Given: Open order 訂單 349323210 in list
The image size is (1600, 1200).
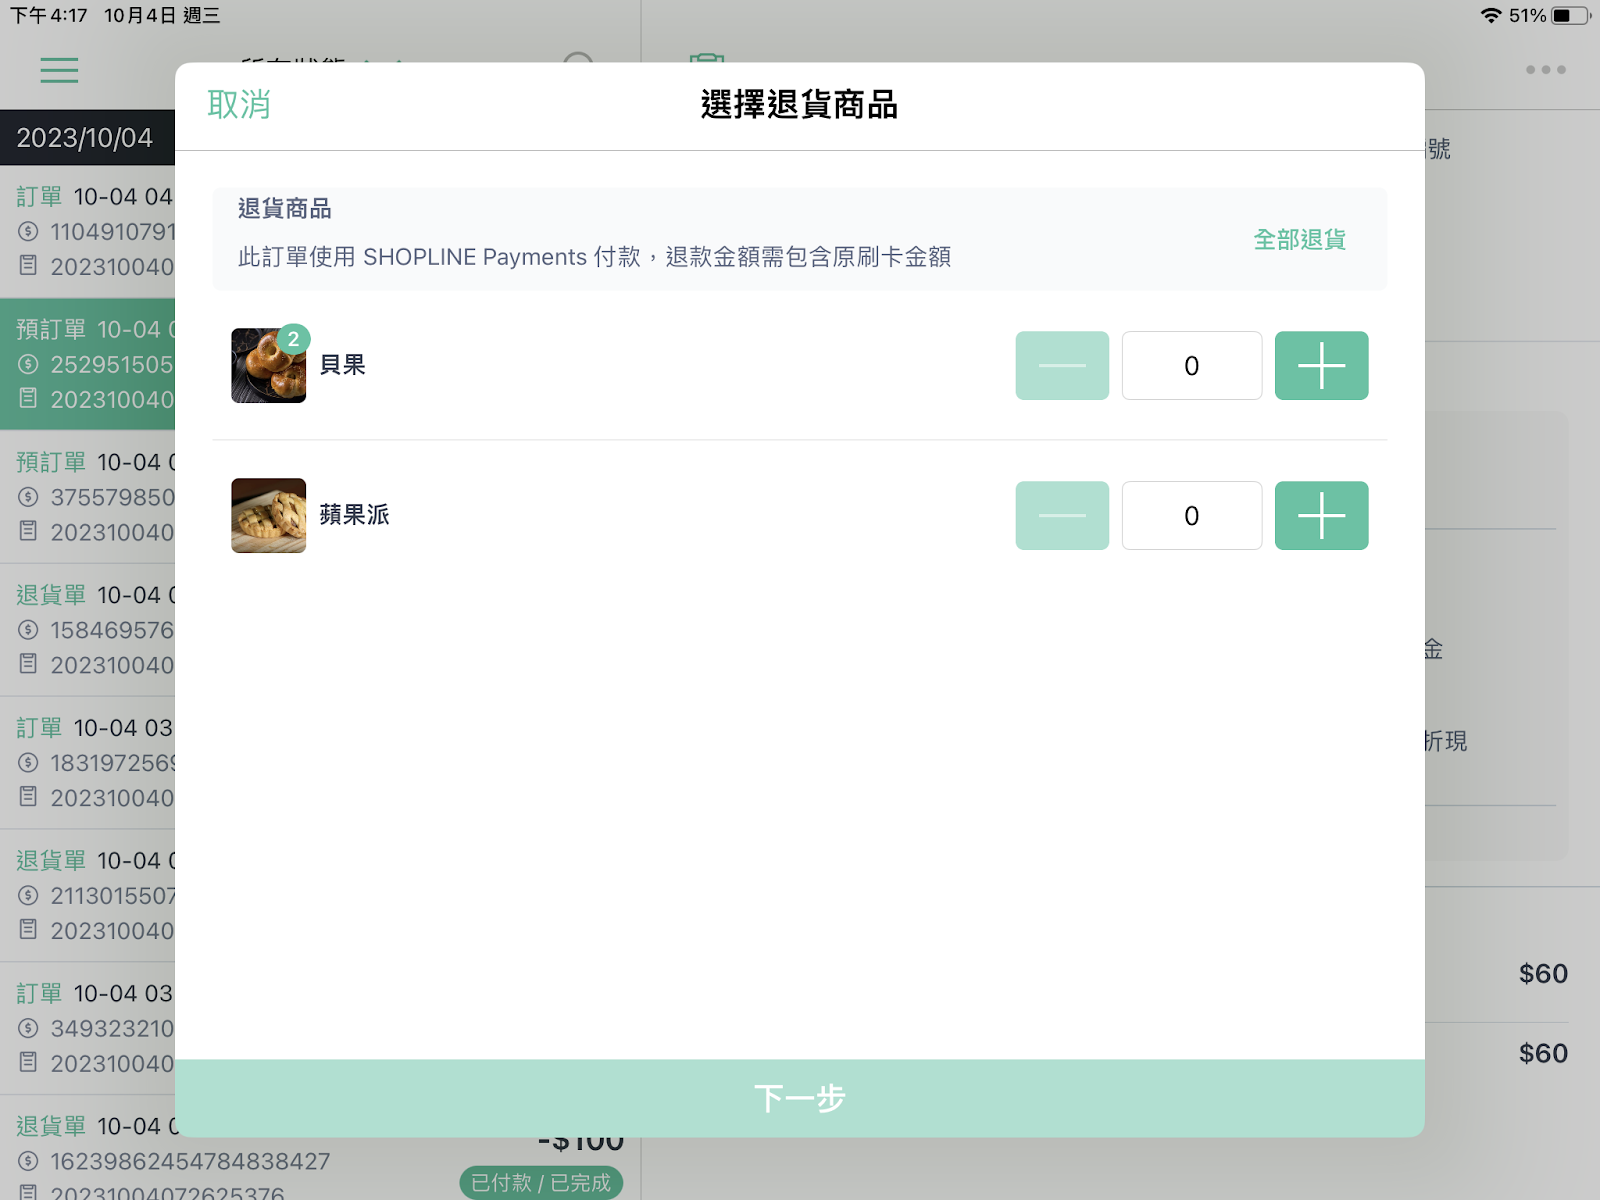Looking at the screenshot, I should tap(88, 1029).
